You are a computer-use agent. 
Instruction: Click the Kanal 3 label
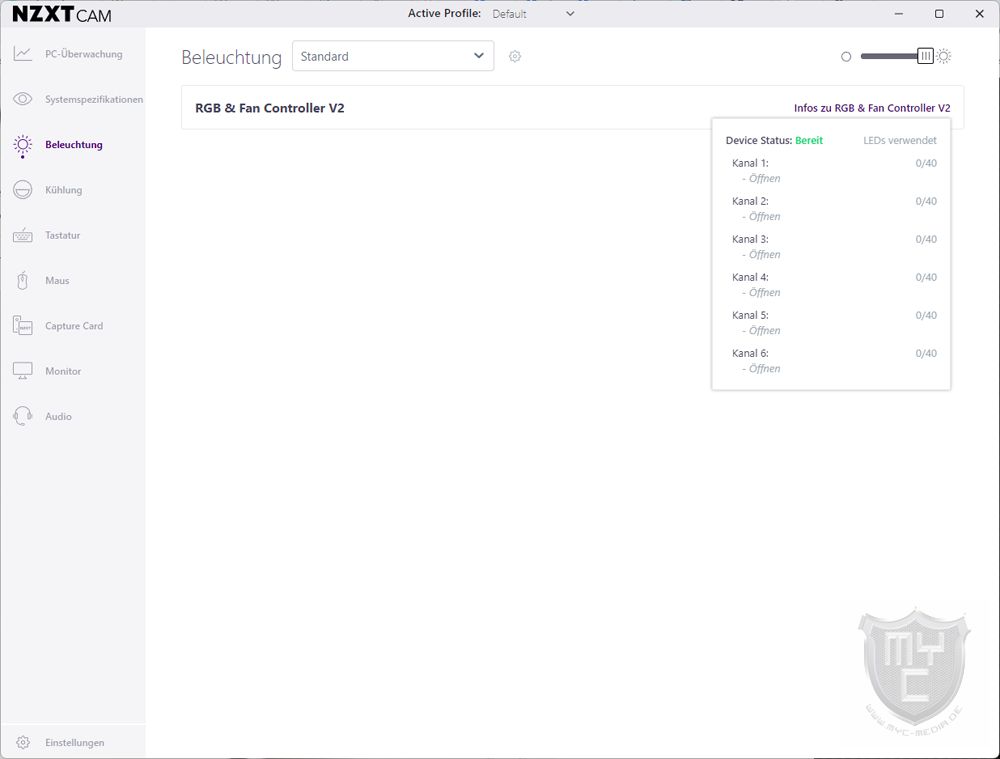750,239
